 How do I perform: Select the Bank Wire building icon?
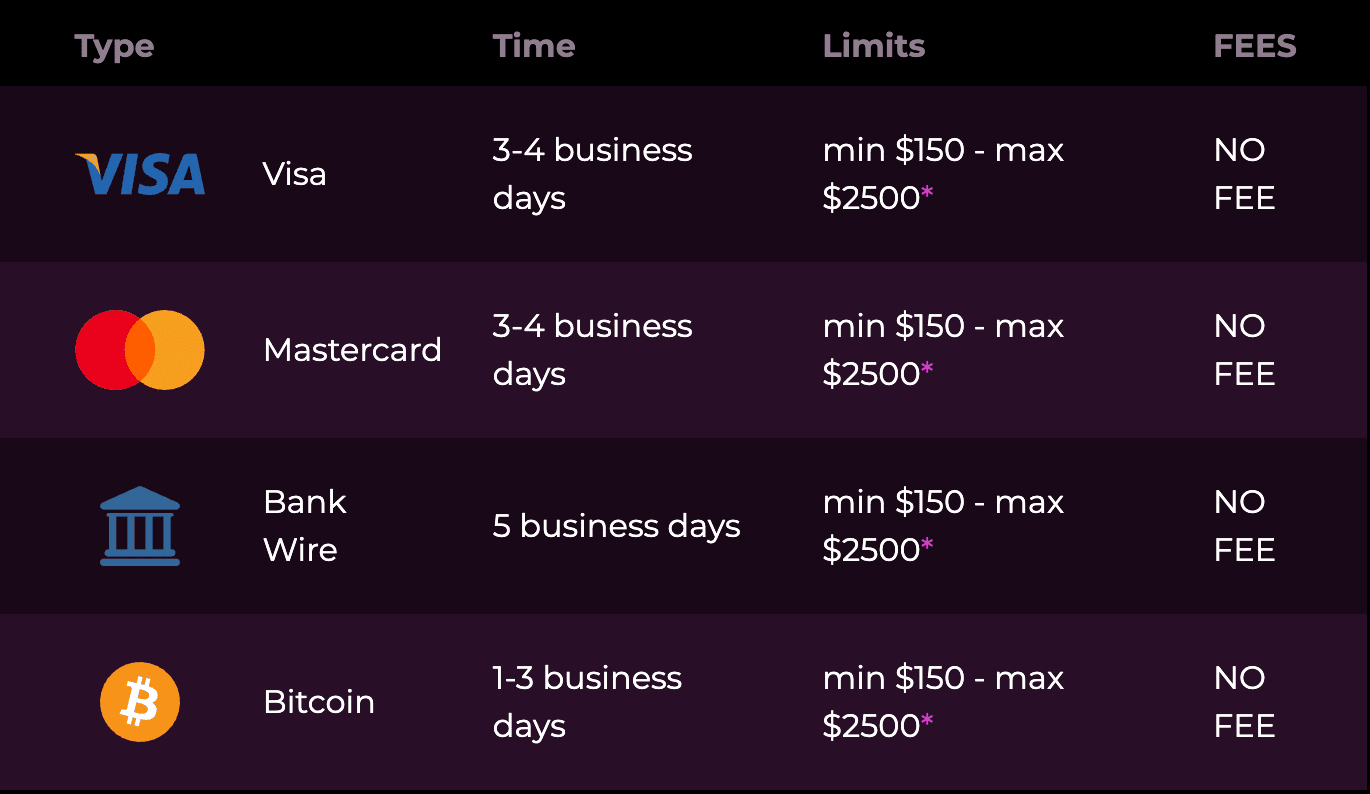pyautogui.click(x=140, y=526)
